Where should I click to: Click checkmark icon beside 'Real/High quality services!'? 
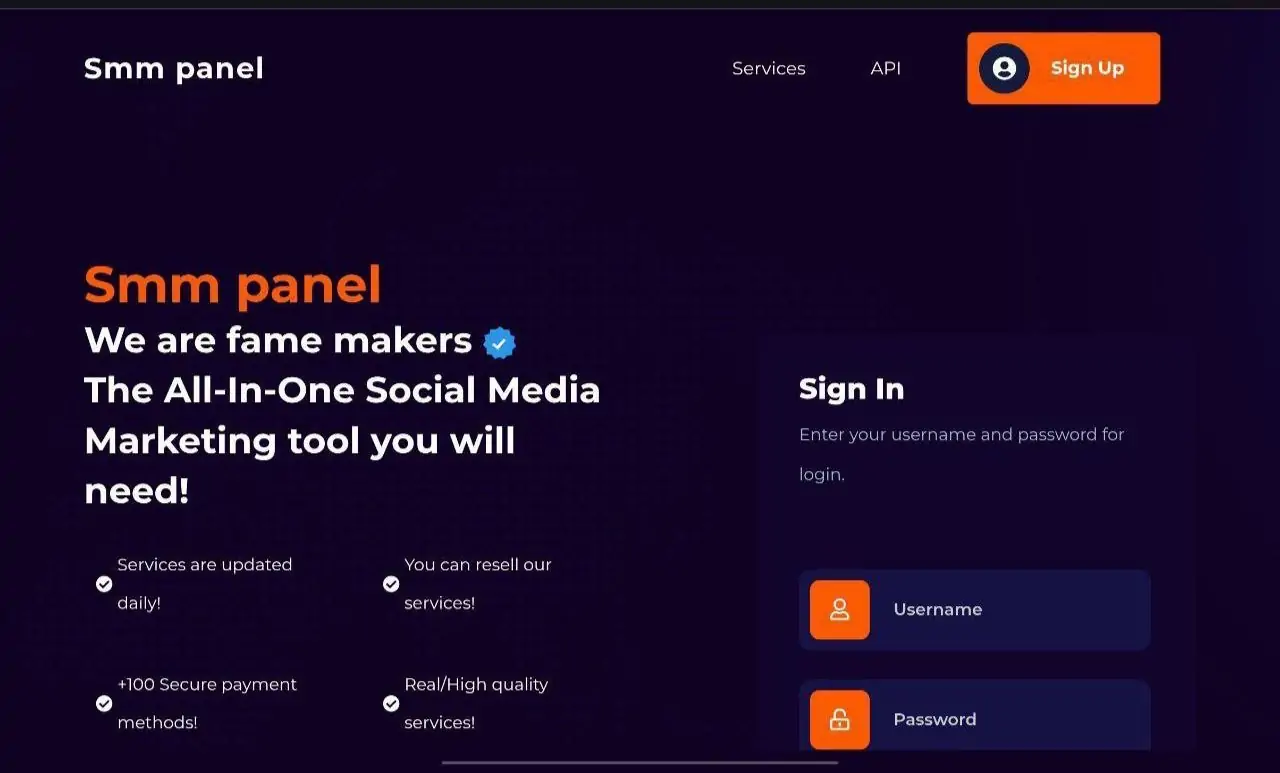point(391,704)
